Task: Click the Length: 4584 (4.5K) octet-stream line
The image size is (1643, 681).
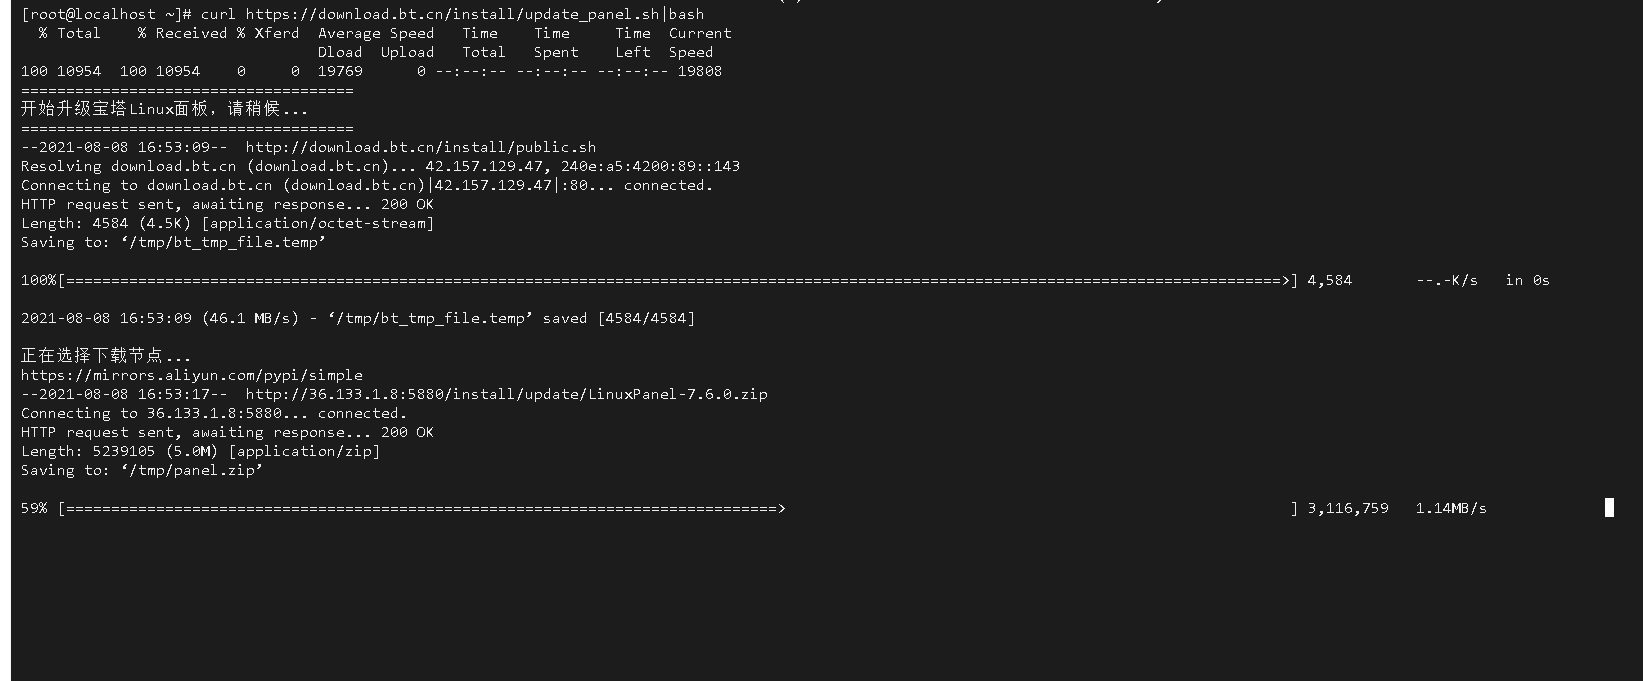Action: tap(227, 223)
